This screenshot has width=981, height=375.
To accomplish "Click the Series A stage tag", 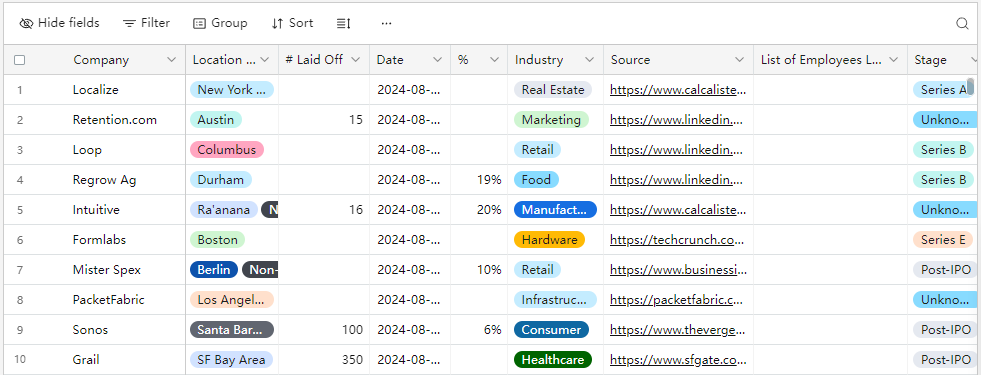I will 943,90.
